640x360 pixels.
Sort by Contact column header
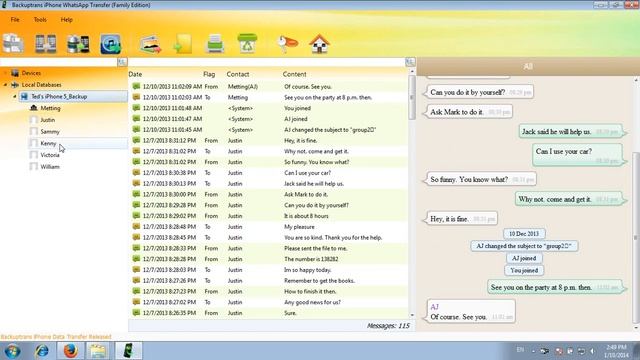coord(238,74)
